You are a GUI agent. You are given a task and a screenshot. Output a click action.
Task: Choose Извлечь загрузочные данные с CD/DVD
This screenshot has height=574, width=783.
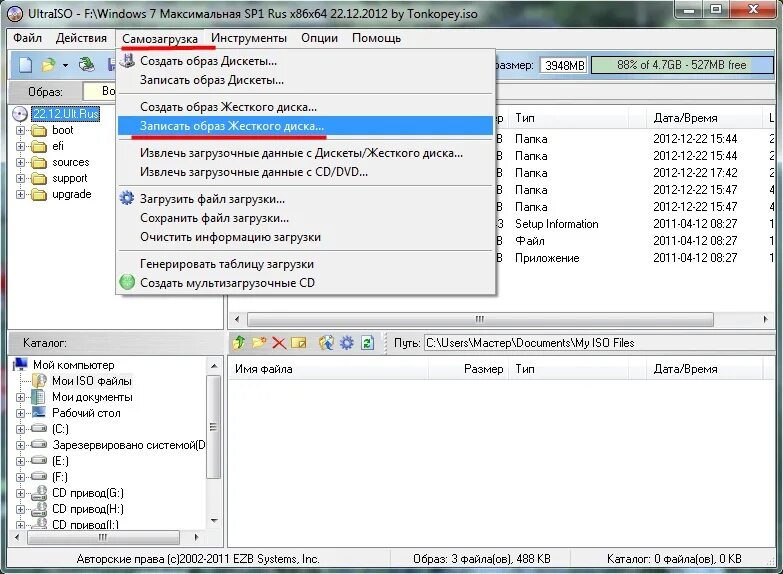click(306, 172)
